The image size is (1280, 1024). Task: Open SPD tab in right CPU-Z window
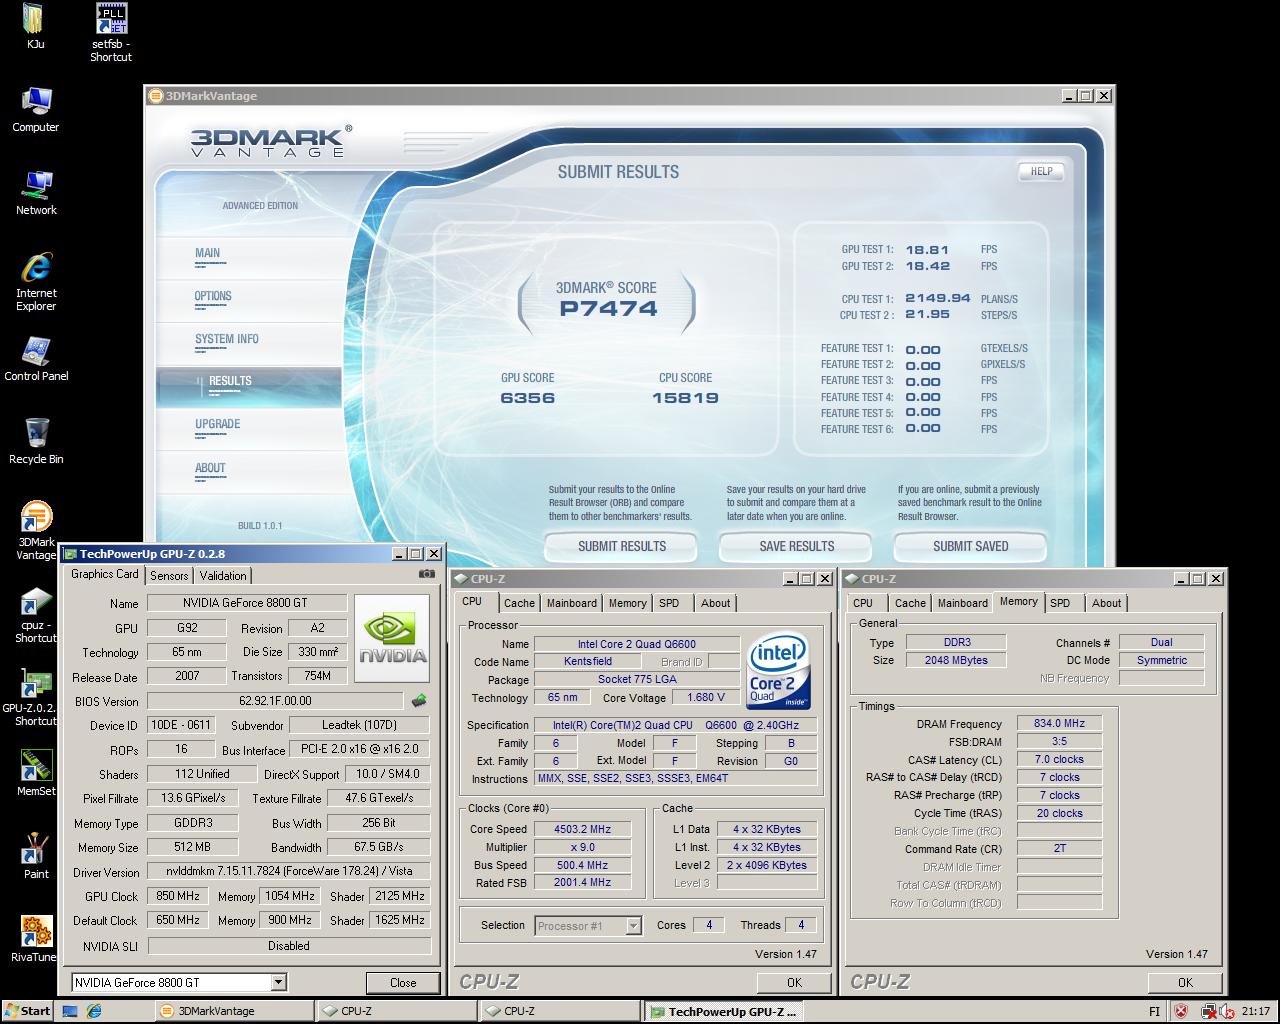1060,603
